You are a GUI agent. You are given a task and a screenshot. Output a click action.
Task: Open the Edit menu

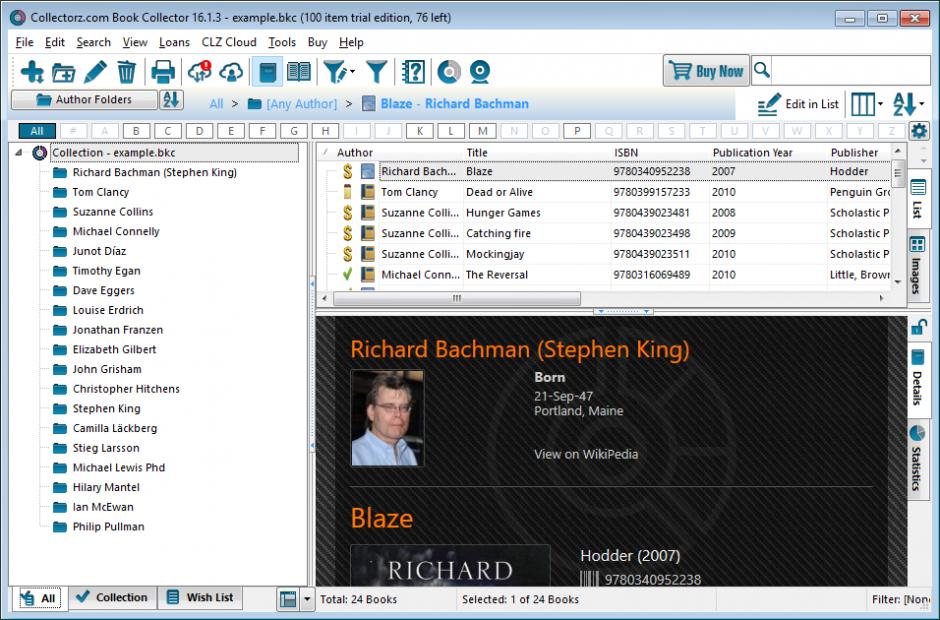tap(55, 43)
